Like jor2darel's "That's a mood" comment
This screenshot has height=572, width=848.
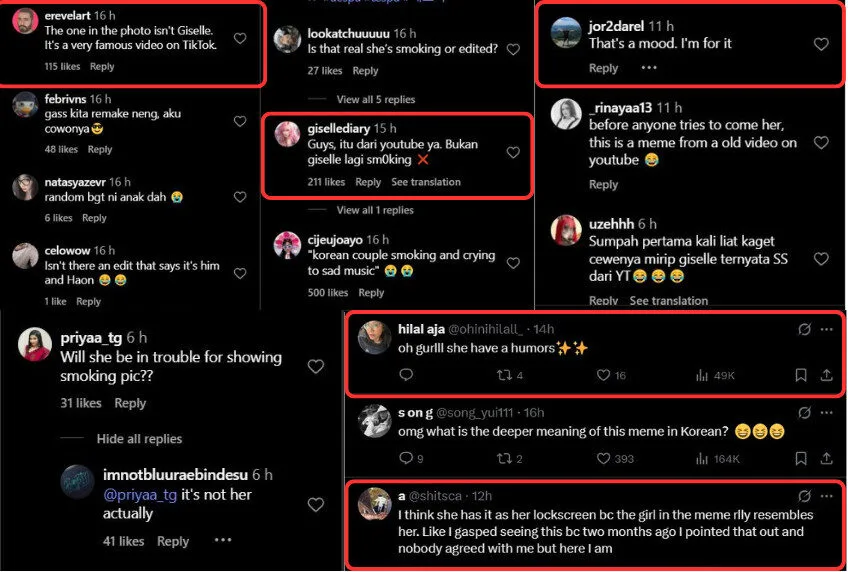click(821, 44)
